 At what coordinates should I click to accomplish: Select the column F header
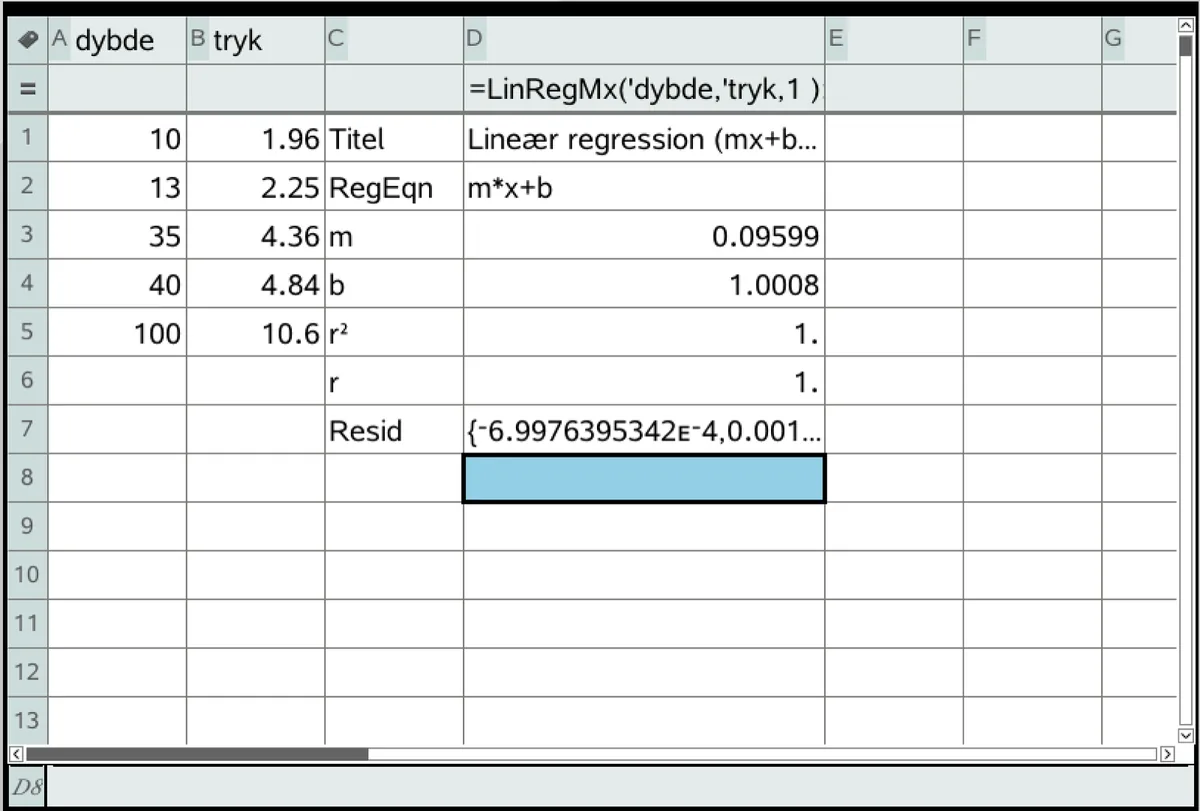click(x=1032, y=41)
